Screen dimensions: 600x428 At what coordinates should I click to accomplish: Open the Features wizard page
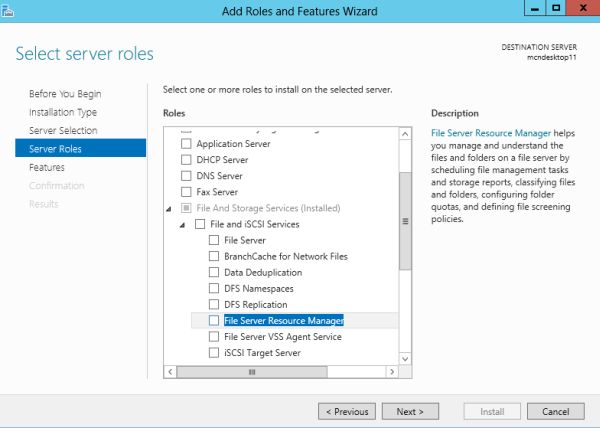47,168
